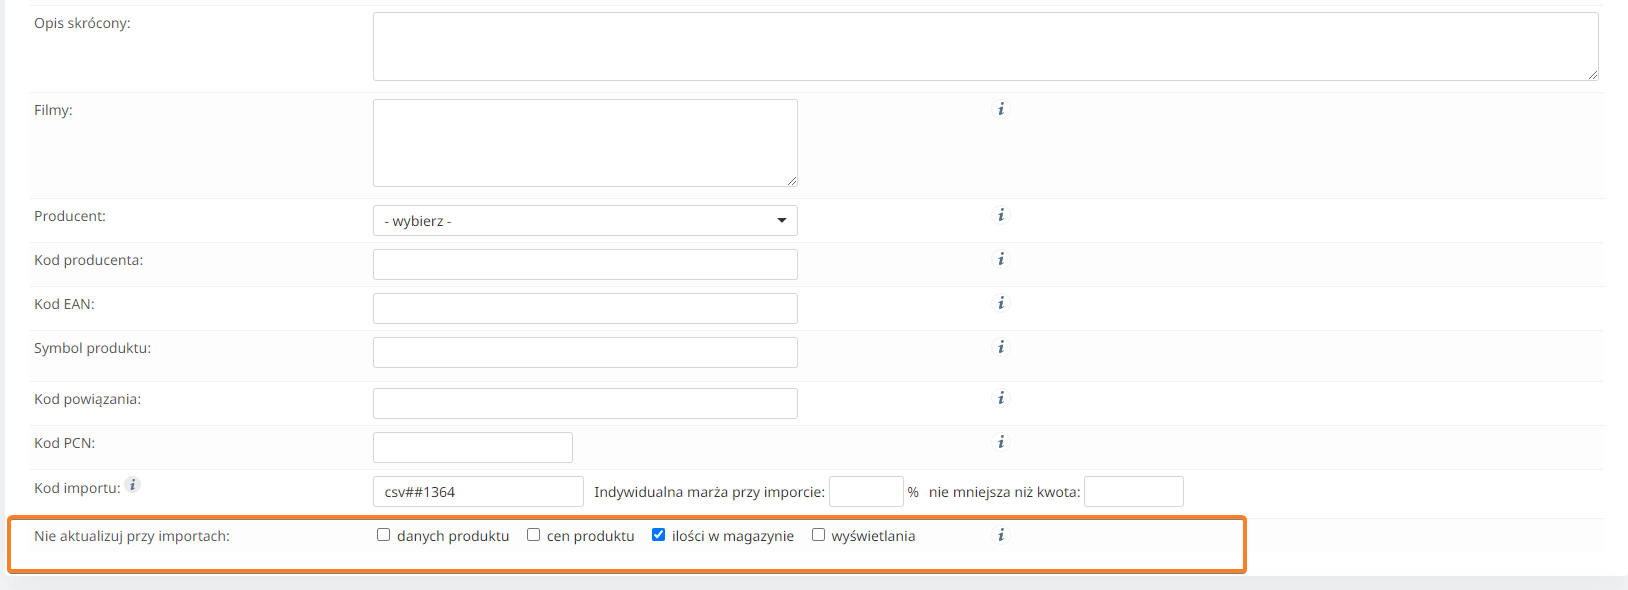1628x590 pixels.
Task: Uncheck ilości w magazynie checkbox
Action: [658, 535]
